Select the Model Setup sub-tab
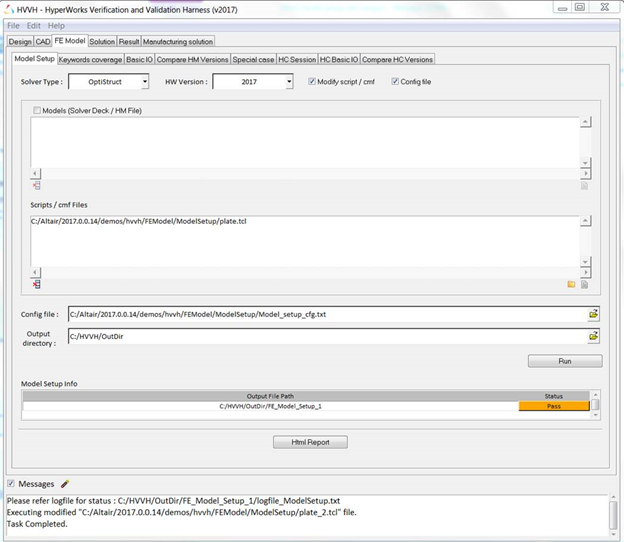 34,58
